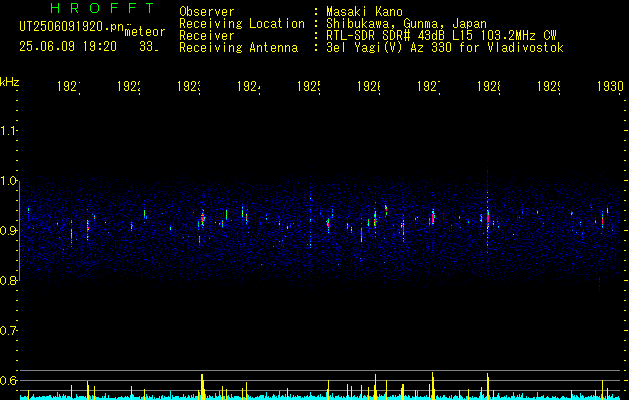Click the 1930 time axis label
The height and width of the screenshot is (400, 629).
pos(610,87)
